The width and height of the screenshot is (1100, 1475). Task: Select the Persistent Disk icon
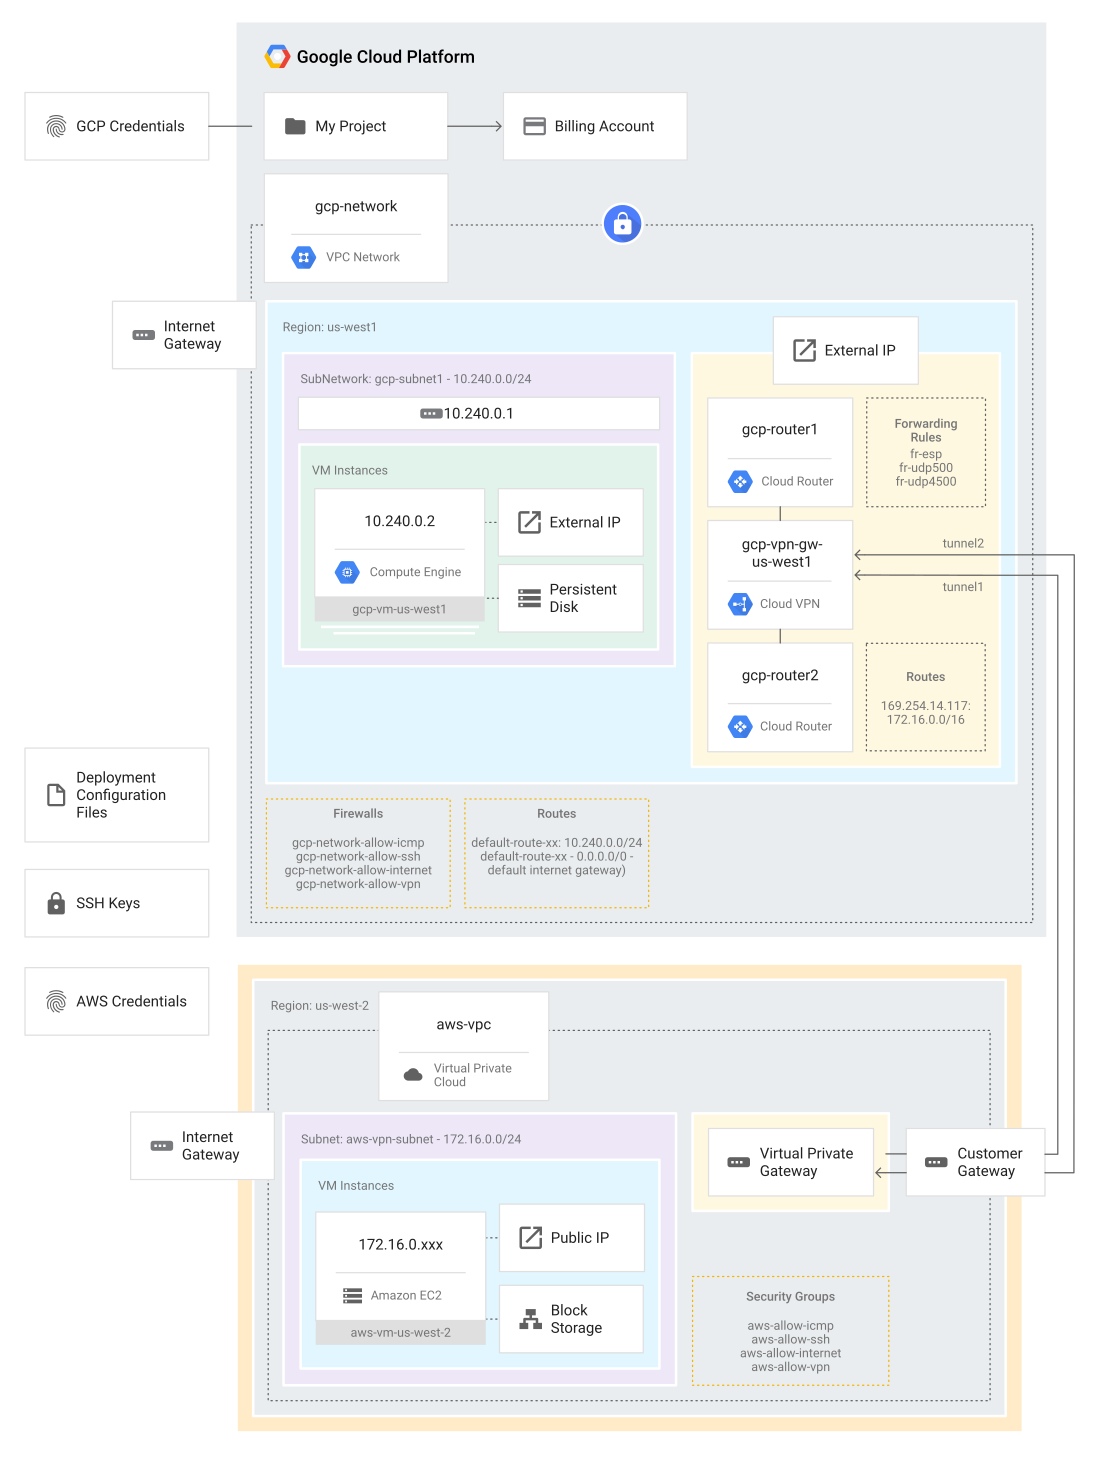(530, 597)
